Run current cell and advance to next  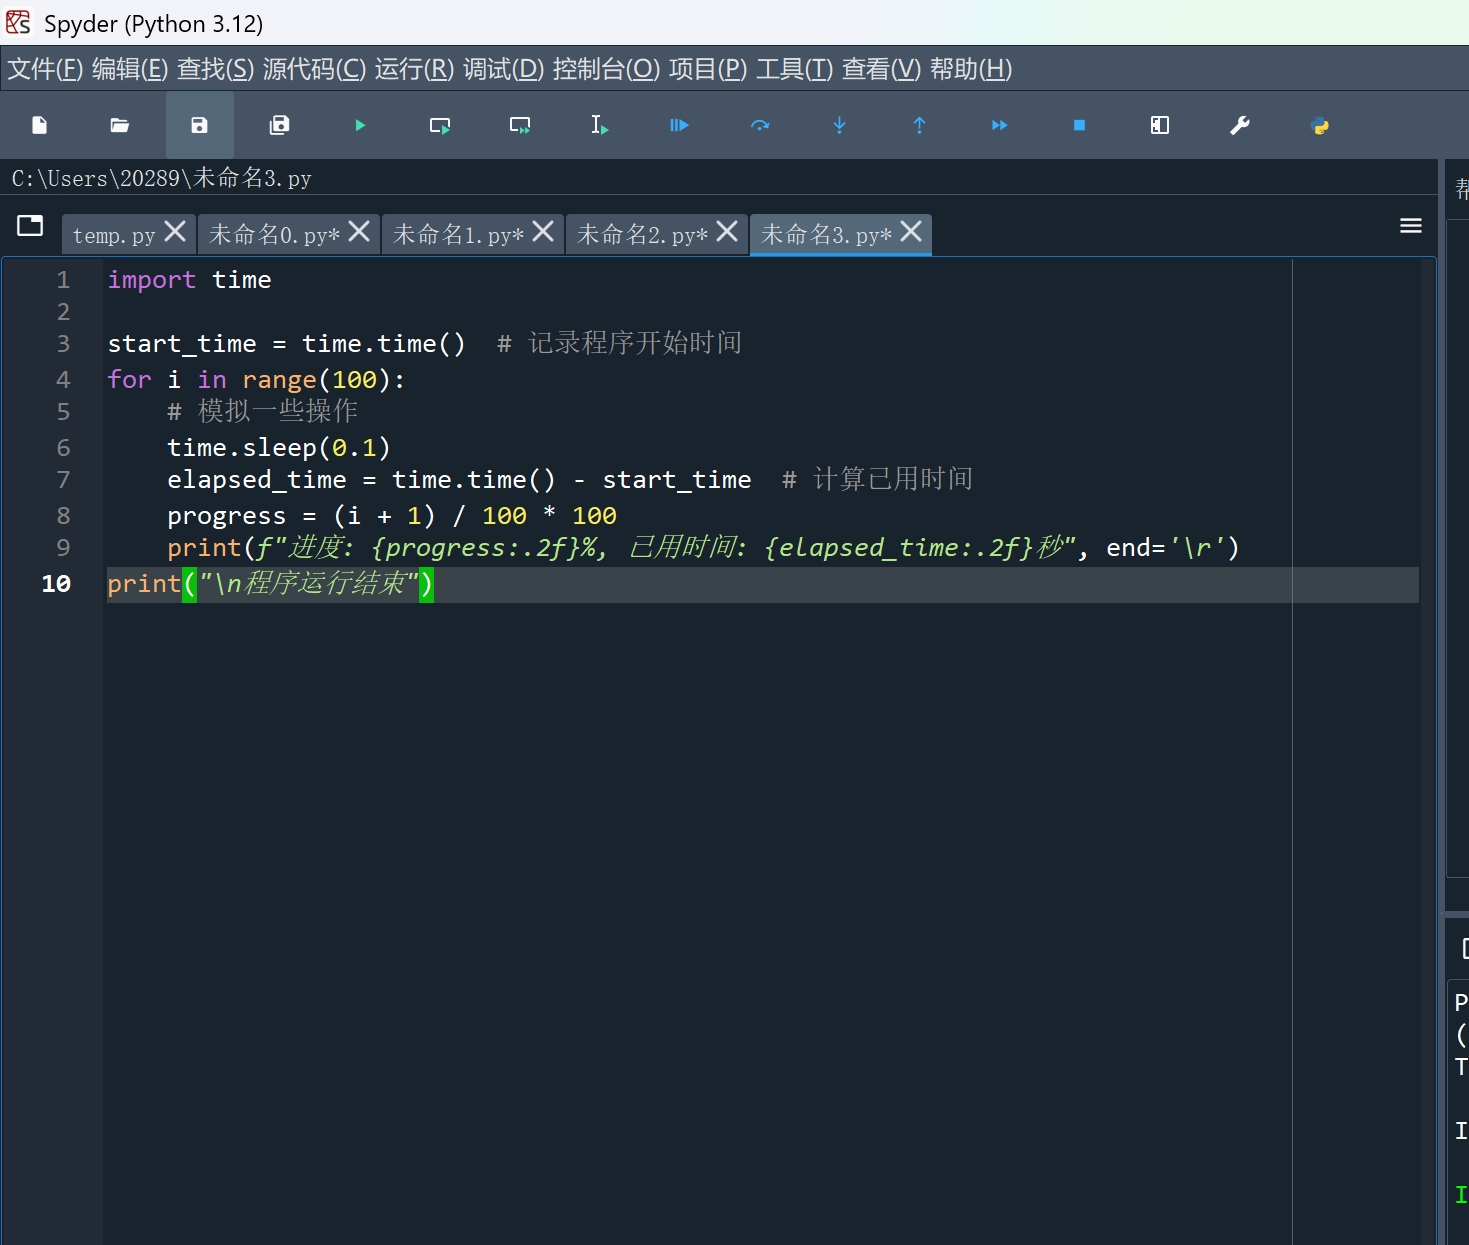point(520,125)
